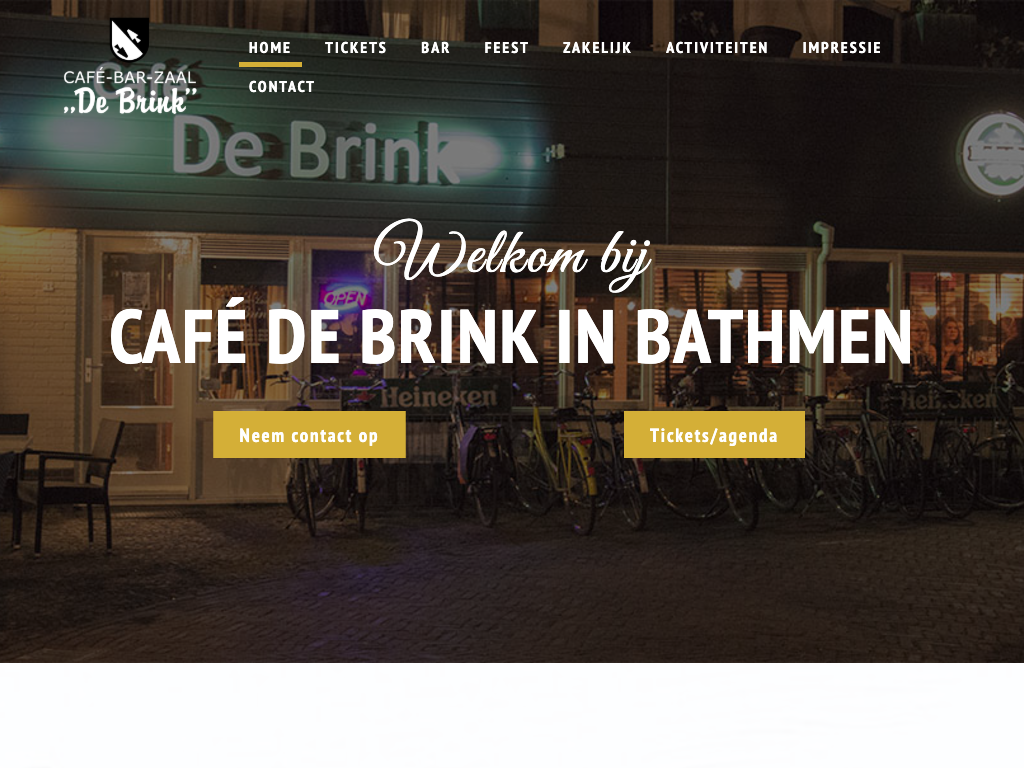The width and height of the screenshot is (1024, 768).
Task: Click the shield crest logo icon
Action: pos(129,40)
